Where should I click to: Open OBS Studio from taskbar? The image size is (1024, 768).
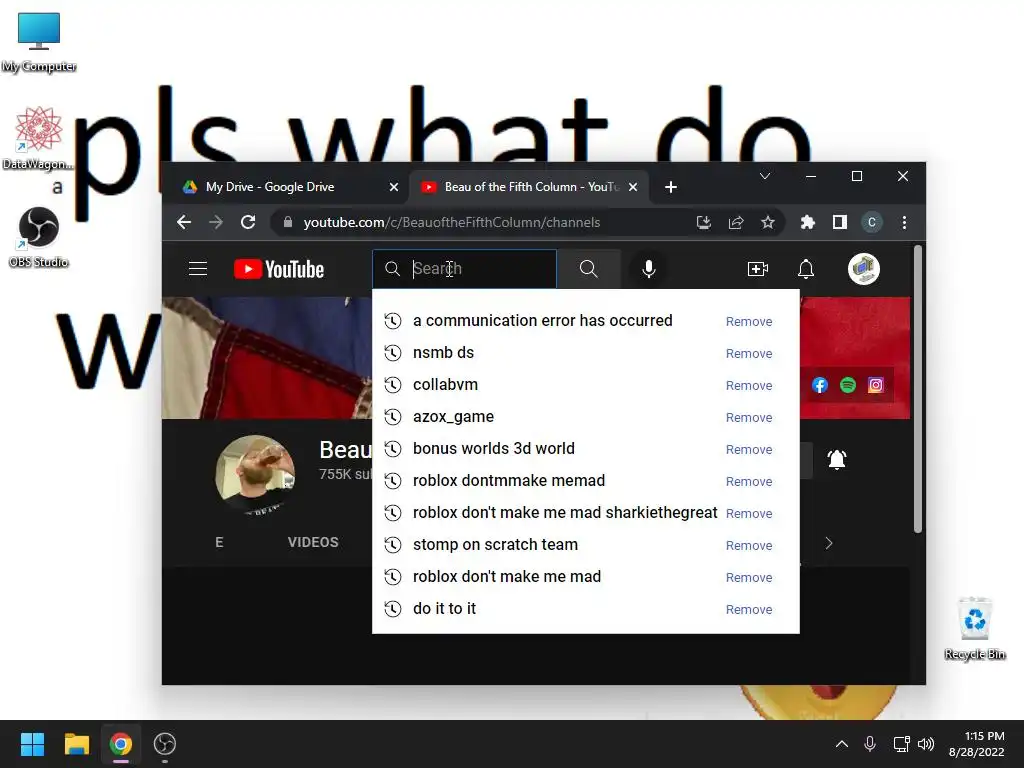click(x=165, y=744)
